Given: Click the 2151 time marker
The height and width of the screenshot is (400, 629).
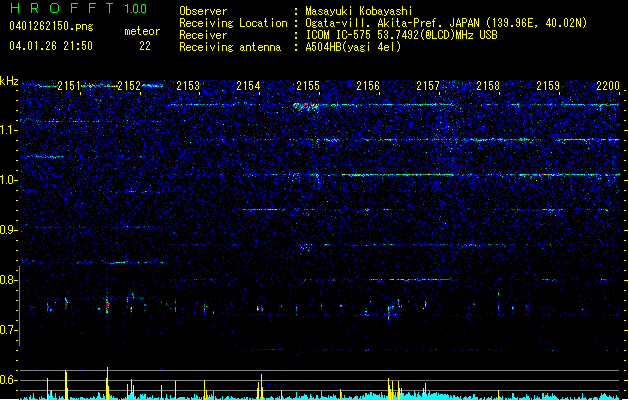Looking at the screenshot, I should click(x=69, y=86).
